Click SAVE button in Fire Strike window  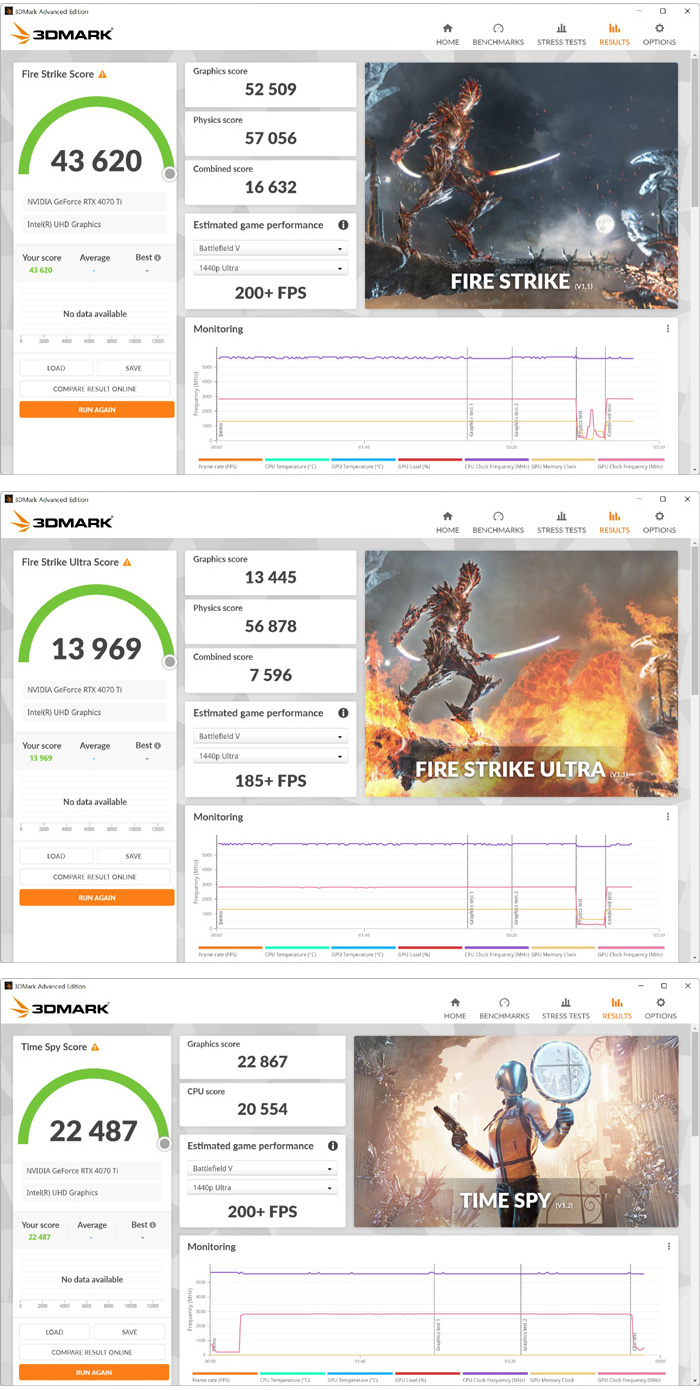(134, 368)
